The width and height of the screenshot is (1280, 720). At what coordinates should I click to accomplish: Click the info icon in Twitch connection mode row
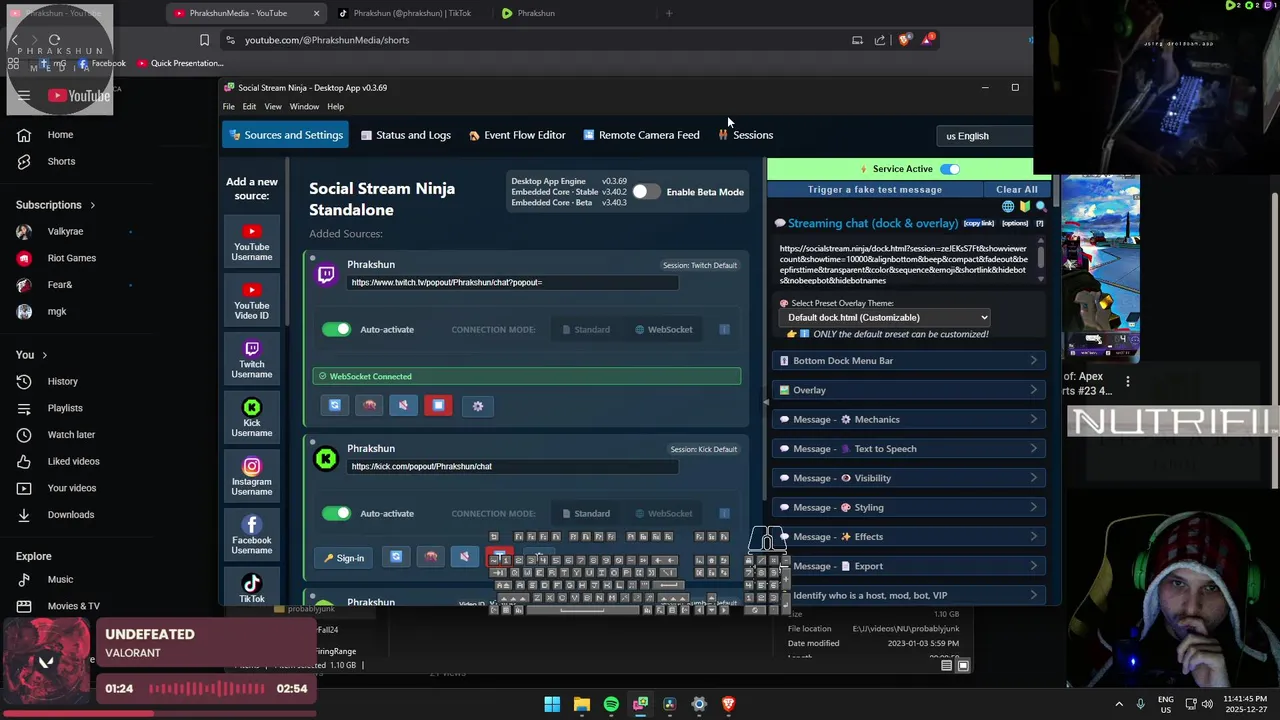point(724,329)
